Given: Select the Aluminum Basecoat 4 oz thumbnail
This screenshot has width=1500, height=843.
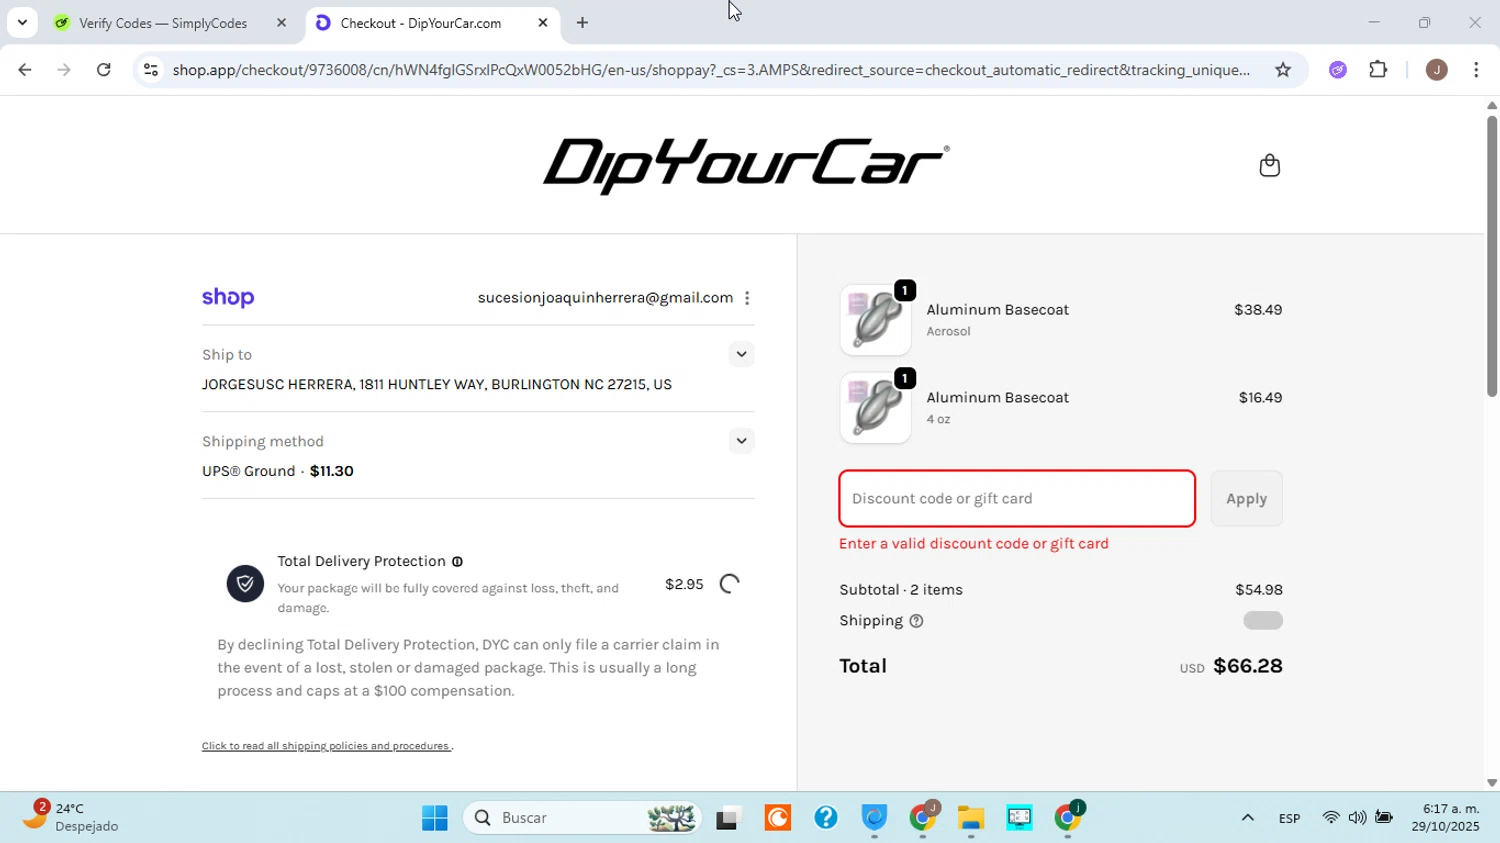Looking at the screenshot, I should (x=875, y=408).
